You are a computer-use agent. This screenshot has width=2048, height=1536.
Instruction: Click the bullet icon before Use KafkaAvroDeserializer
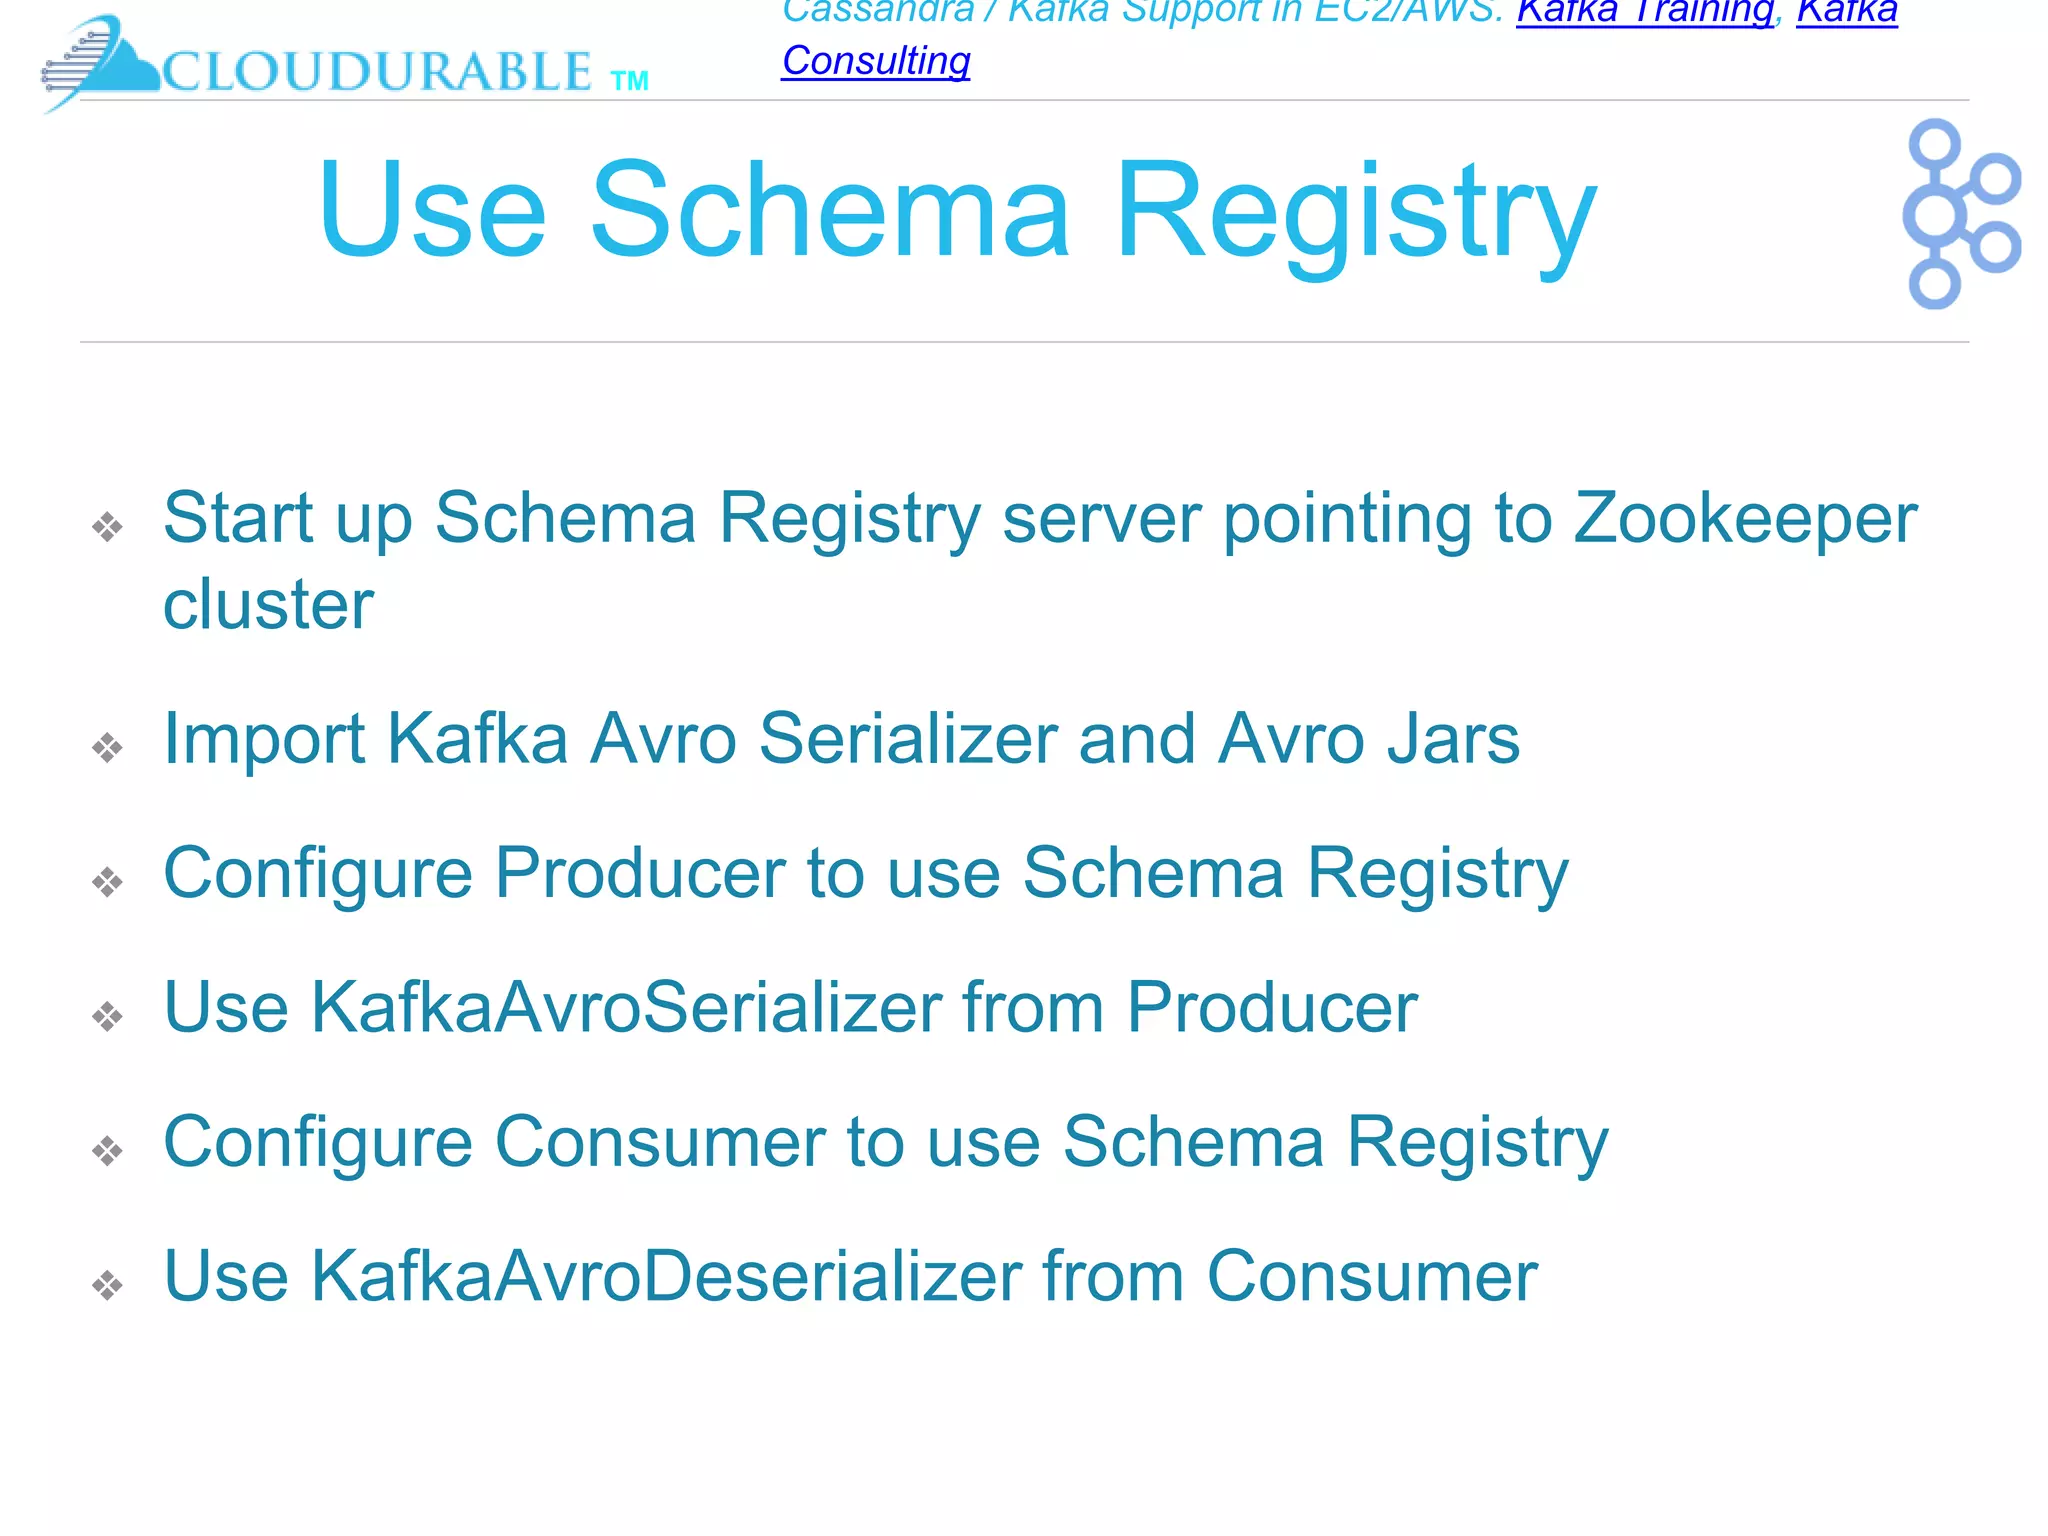(107, 1285)
